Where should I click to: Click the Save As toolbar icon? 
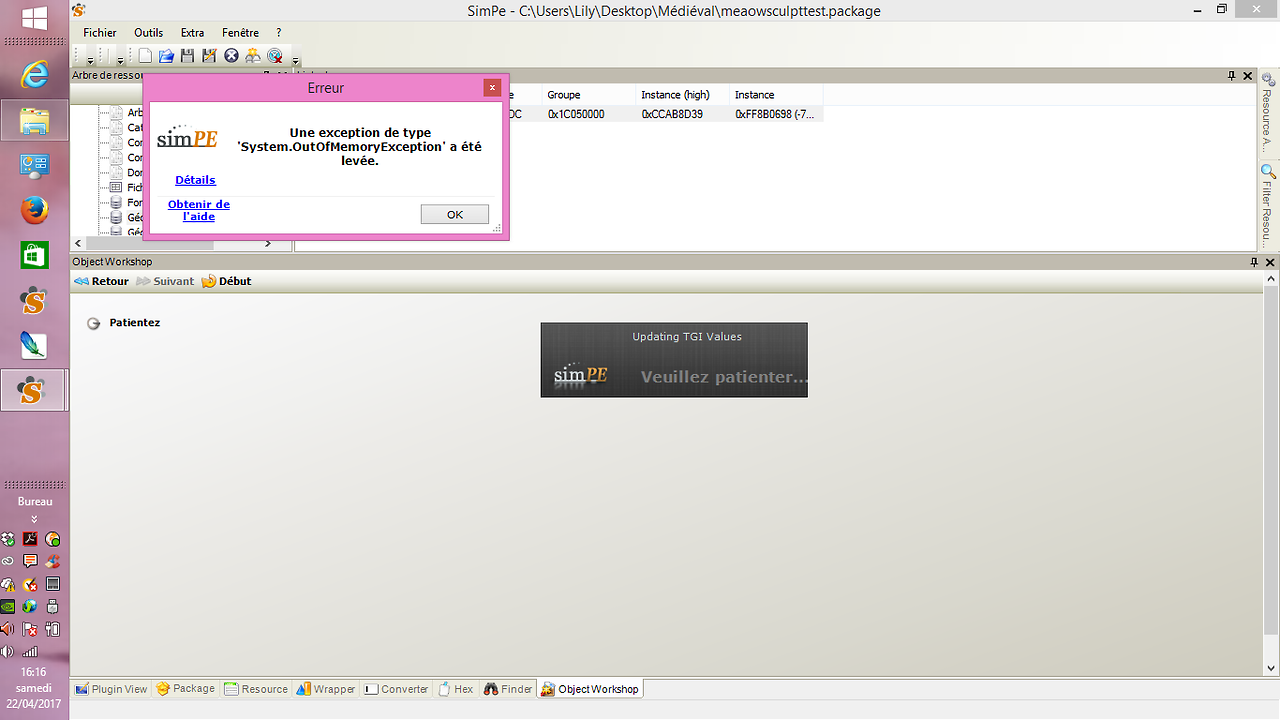pos(209,56)
